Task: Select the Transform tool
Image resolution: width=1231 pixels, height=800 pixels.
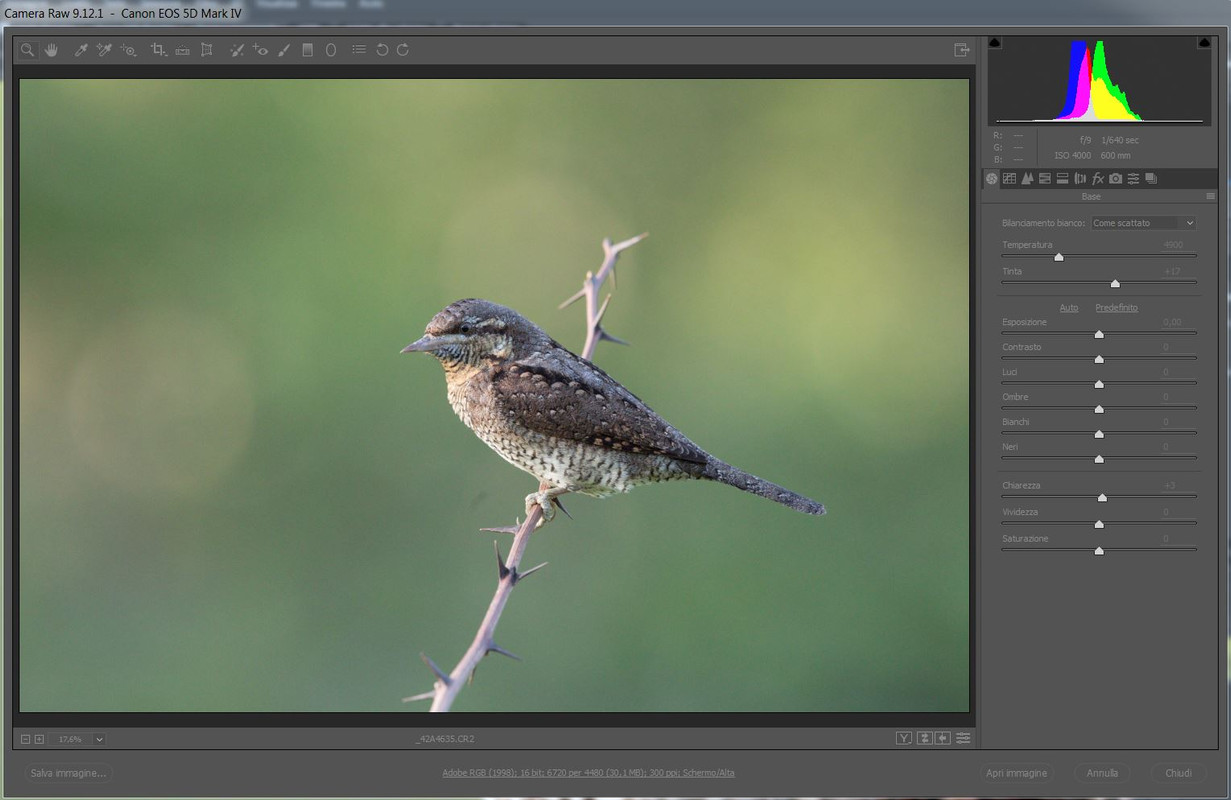Action: click(x=206, y=50)
